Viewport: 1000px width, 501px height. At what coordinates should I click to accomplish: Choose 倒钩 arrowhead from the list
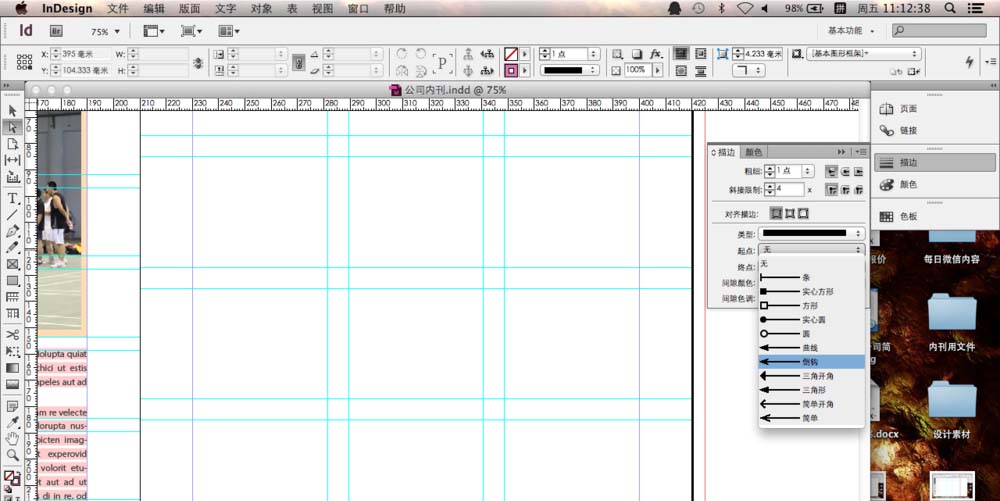pyautogui.click(x=810, y=362)
